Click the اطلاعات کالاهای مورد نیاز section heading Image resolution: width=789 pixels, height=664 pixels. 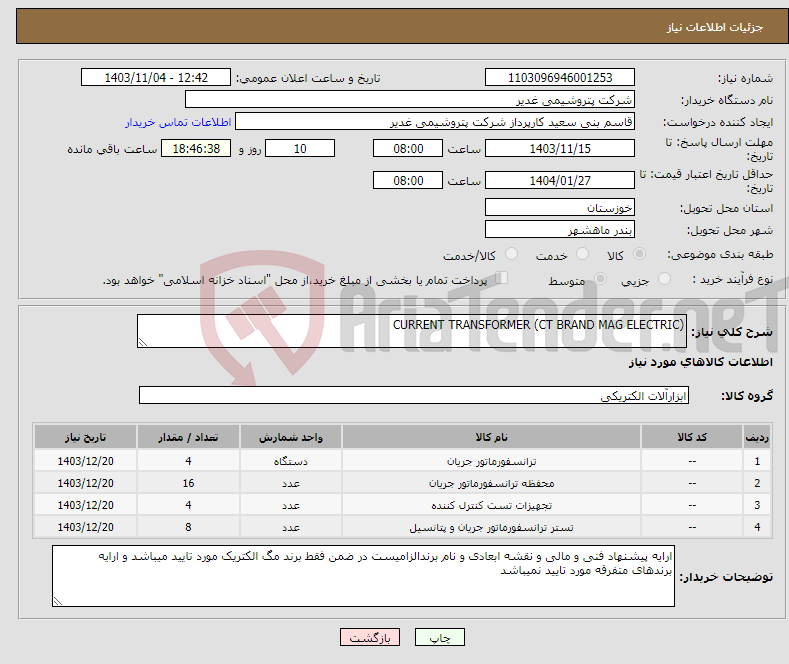pos(700,362)
